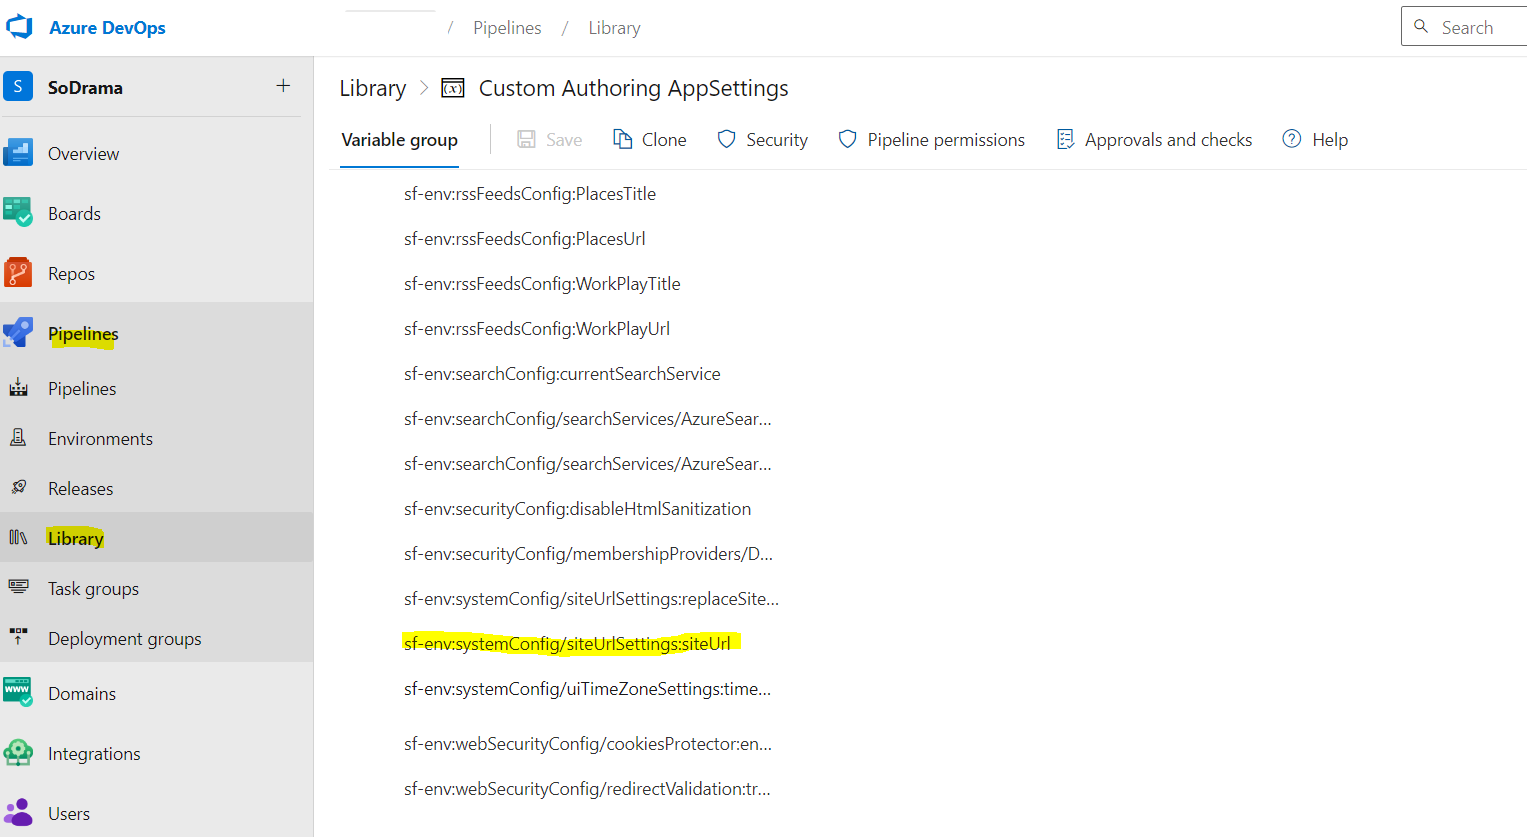Click the Azure DevOps logo icon
1527x837 pixels.
(19, 27)
